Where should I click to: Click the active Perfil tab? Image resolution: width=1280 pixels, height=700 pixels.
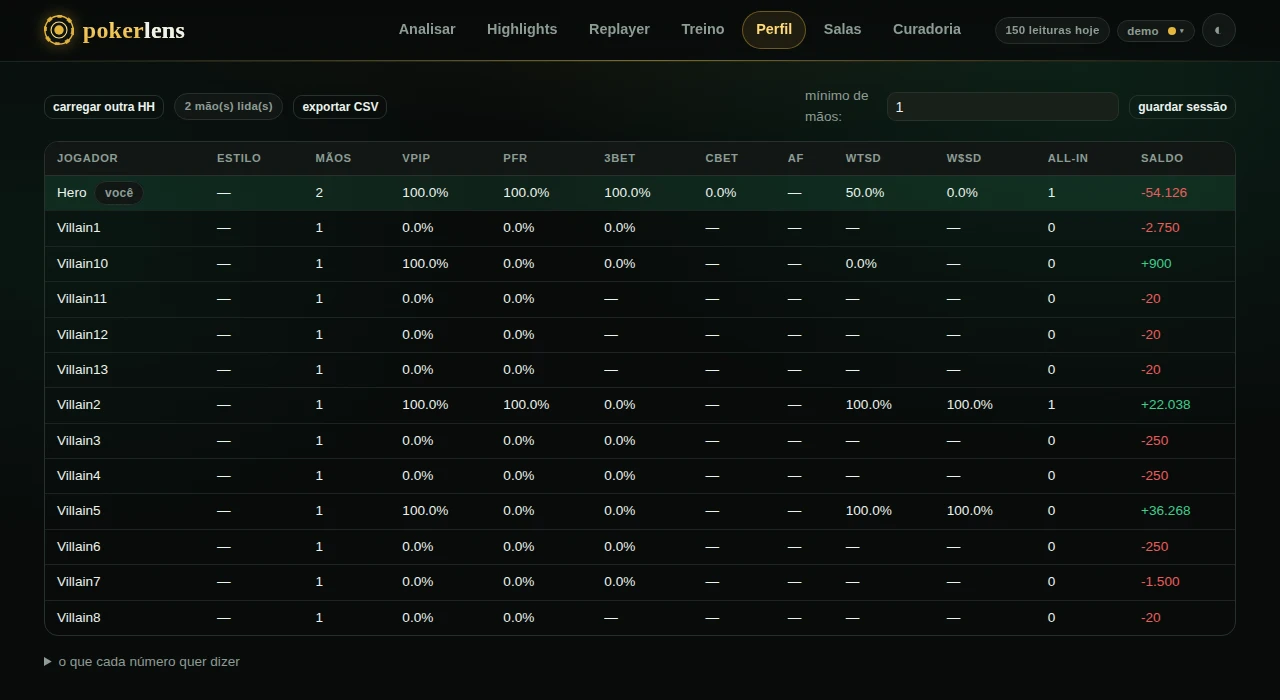tap(774, 30)
